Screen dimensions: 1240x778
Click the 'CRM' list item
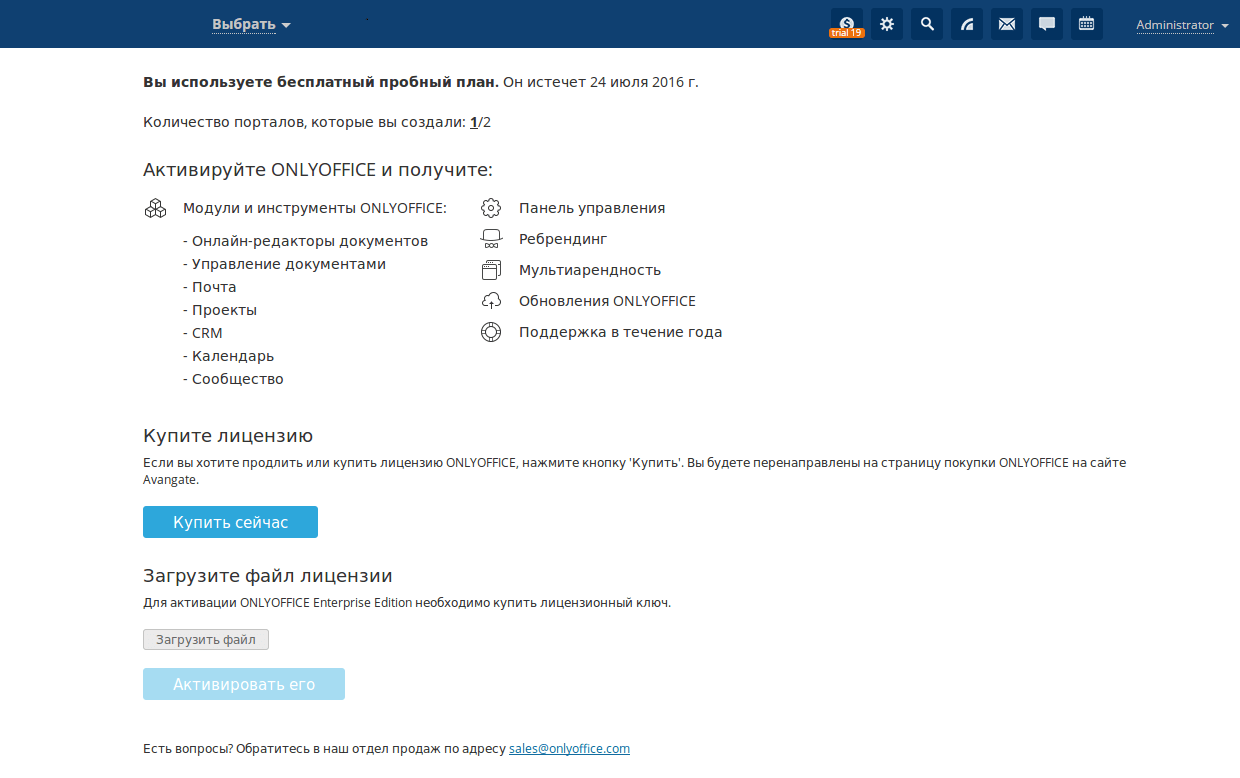(x=207, y=333)
